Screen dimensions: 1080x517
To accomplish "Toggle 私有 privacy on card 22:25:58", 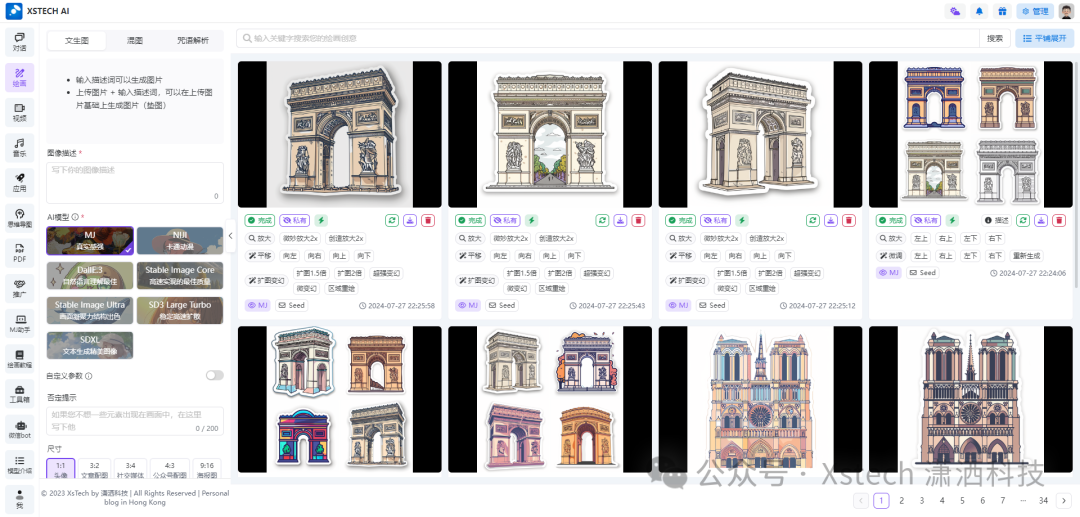I will point(295,220).
